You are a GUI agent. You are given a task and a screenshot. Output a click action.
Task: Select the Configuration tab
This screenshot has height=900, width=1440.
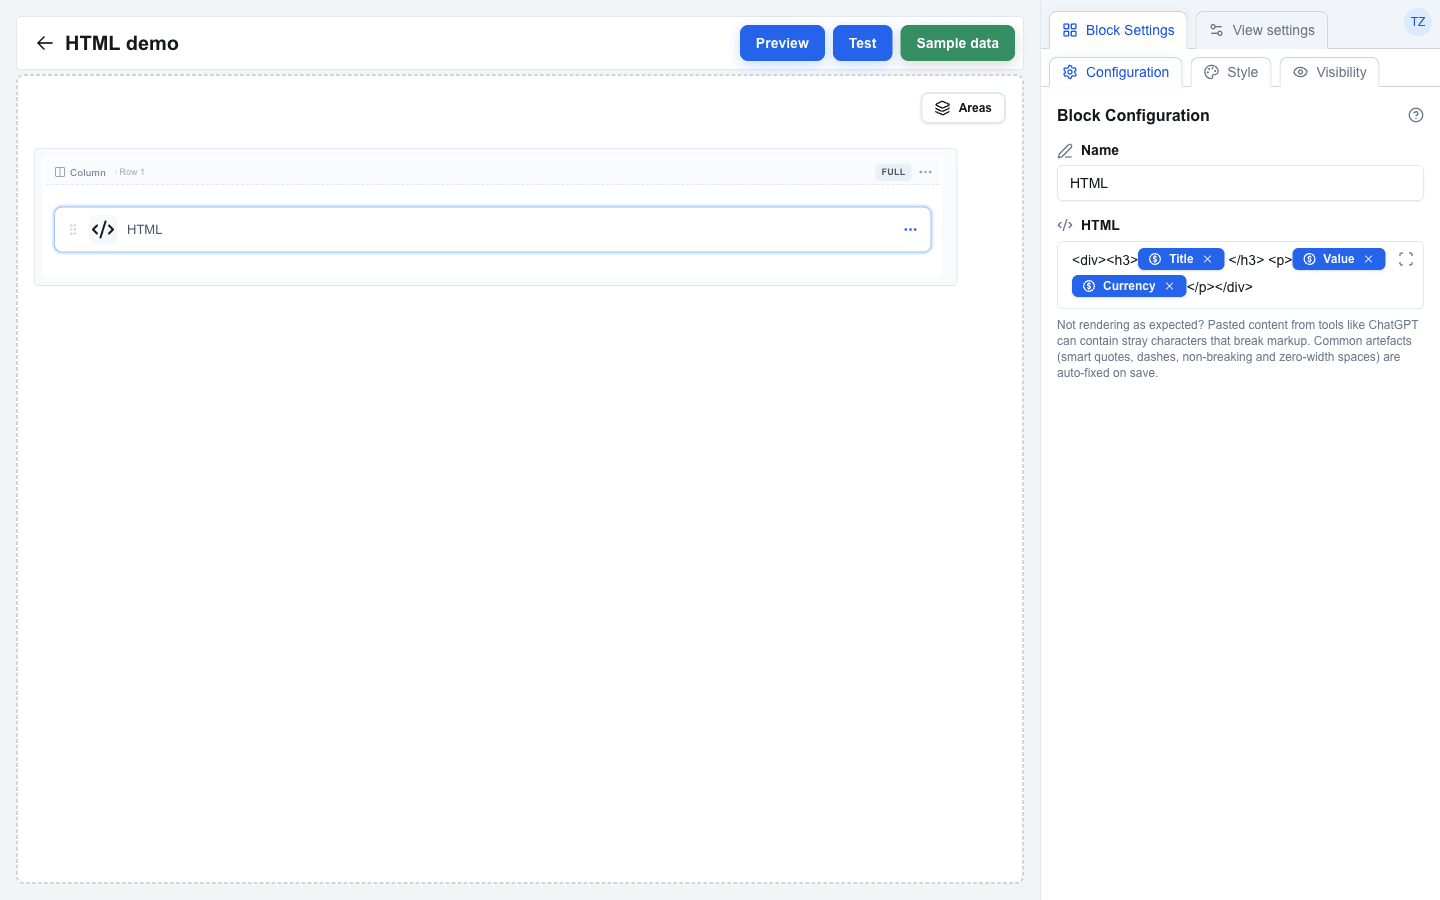pos(1116,72)
